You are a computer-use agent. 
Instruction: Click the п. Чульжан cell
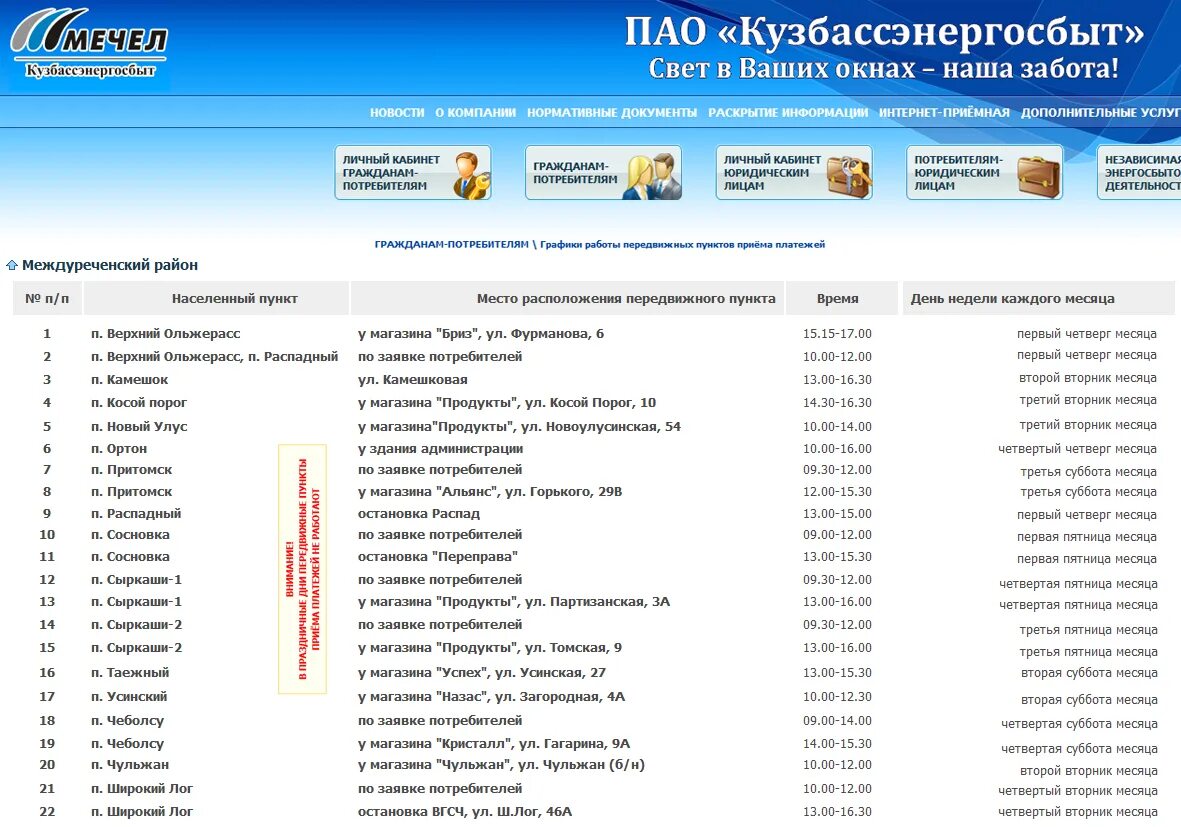[130, 765]
